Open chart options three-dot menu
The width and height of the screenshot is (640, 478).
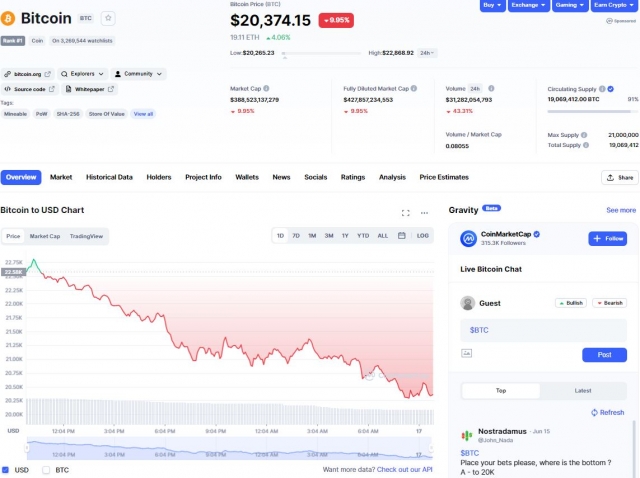coord(424,213)
